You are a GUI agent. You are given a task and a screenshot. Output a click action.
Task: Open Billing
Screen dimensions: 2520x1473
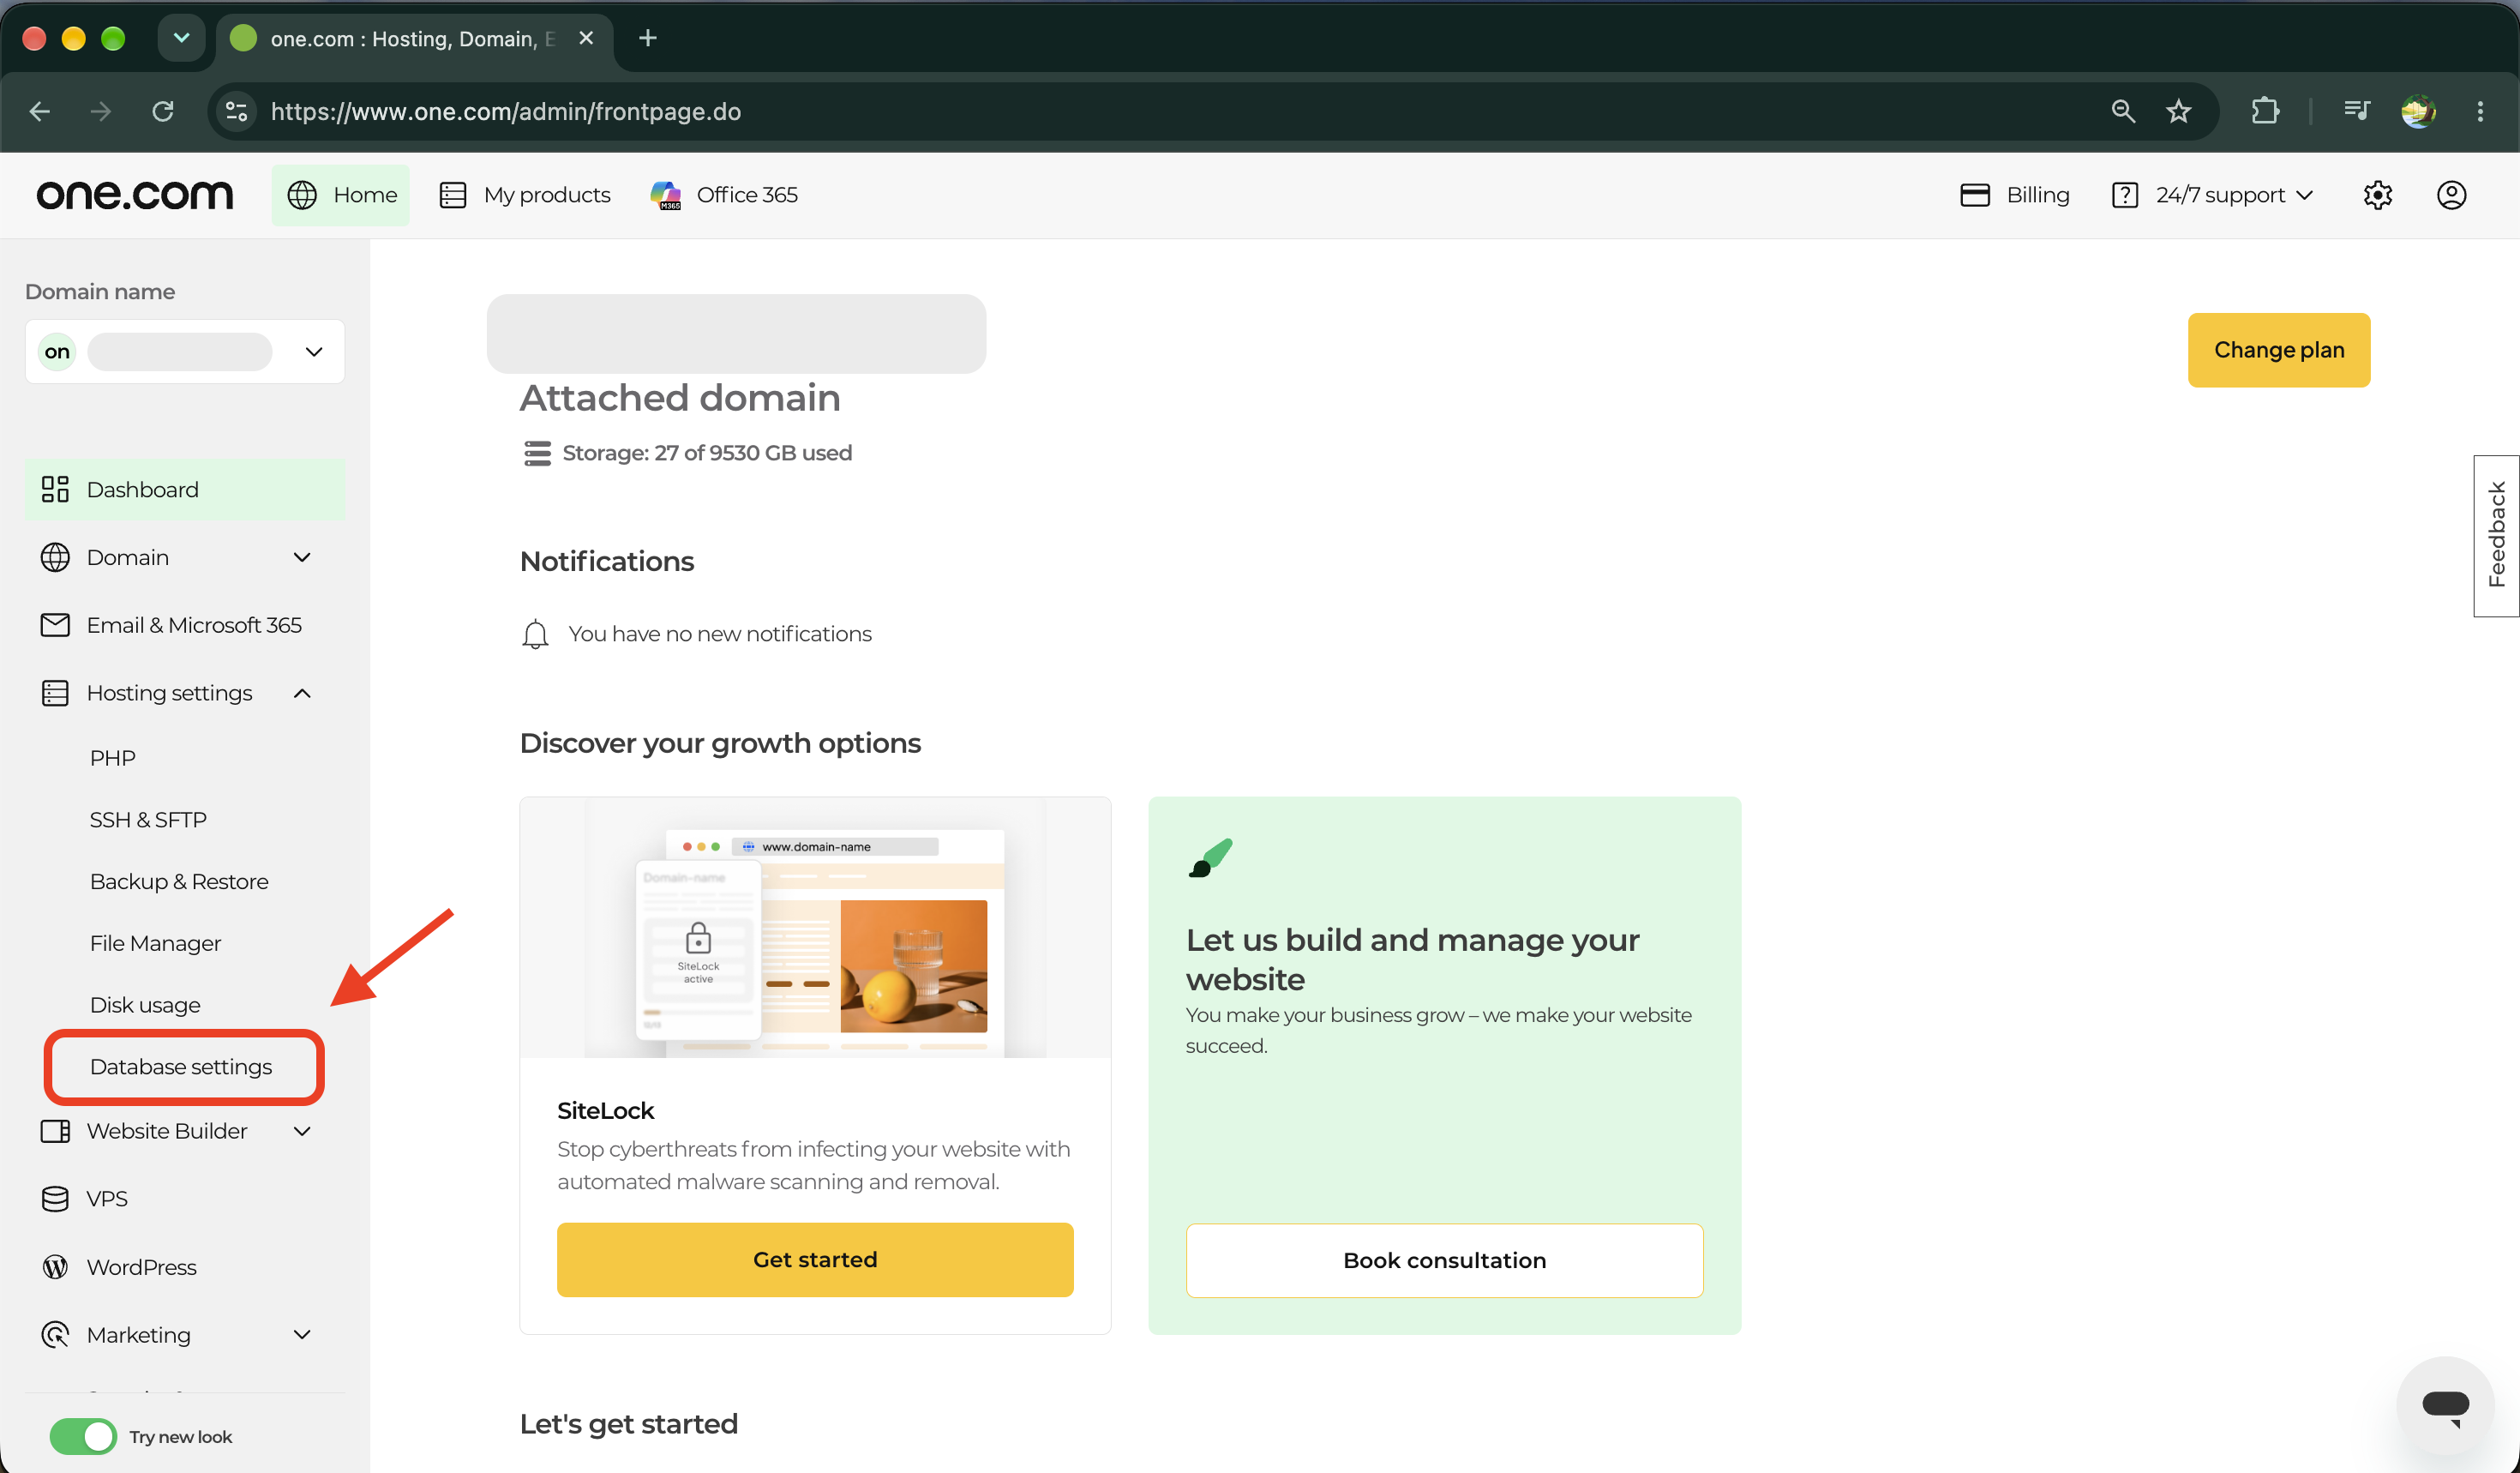tap(2015, 195)
